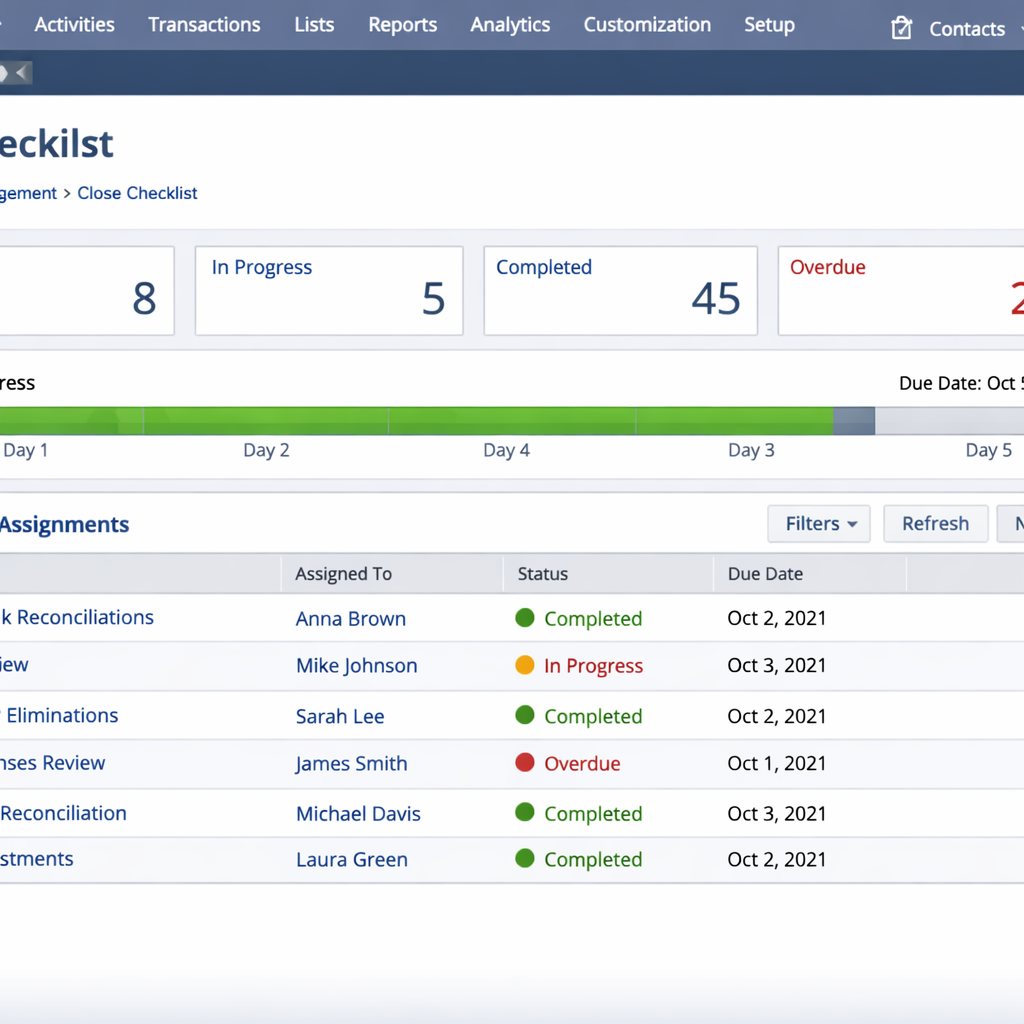Click the clipboard checkmark icon beside Contacts
This screenshot has height=1024, width=1024.
click(901, 28)
